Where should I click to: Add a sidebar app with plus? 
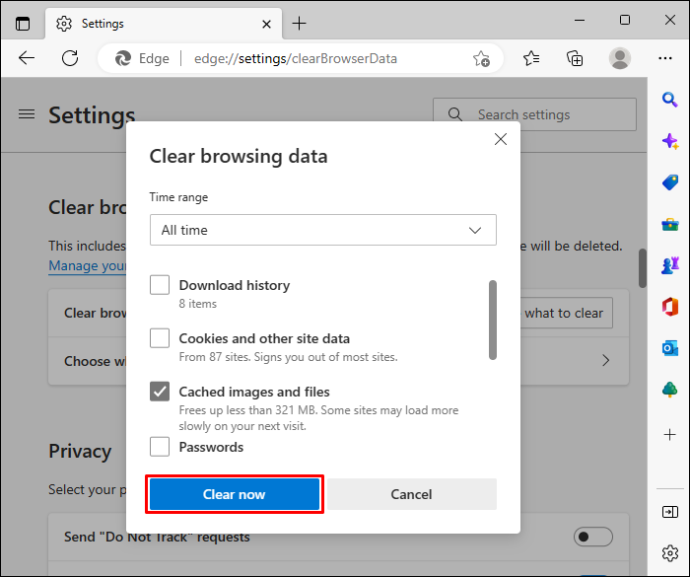[x=670, y=434]
